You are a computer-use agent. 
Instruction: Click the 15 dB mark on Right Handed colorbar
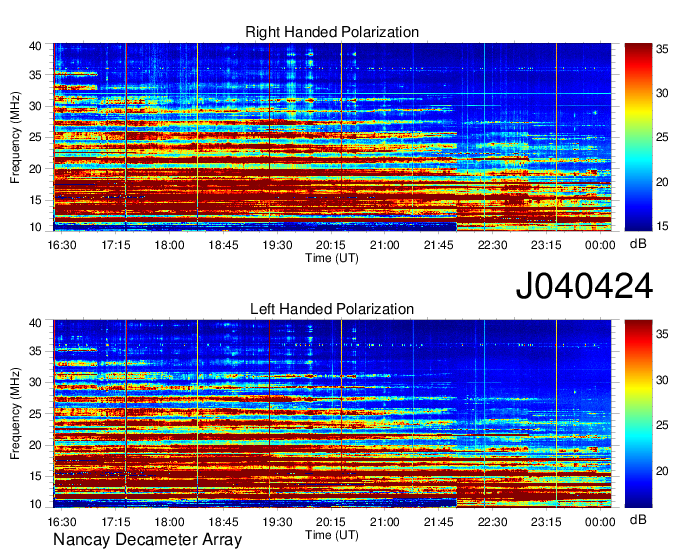[662, 226]
